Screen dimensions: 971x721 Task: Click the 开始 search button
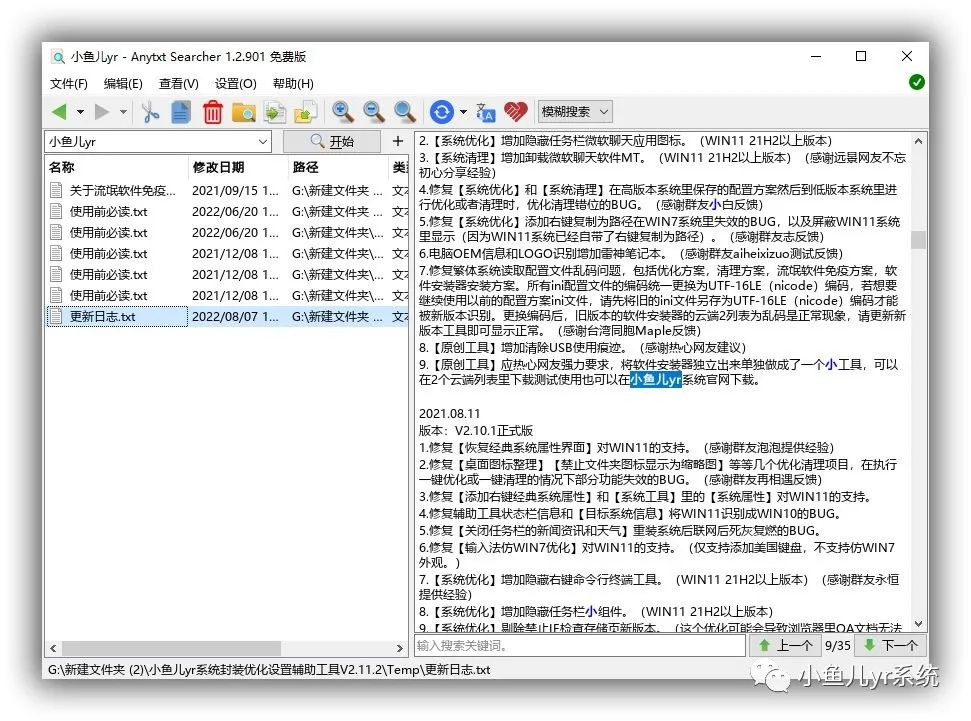332,142
